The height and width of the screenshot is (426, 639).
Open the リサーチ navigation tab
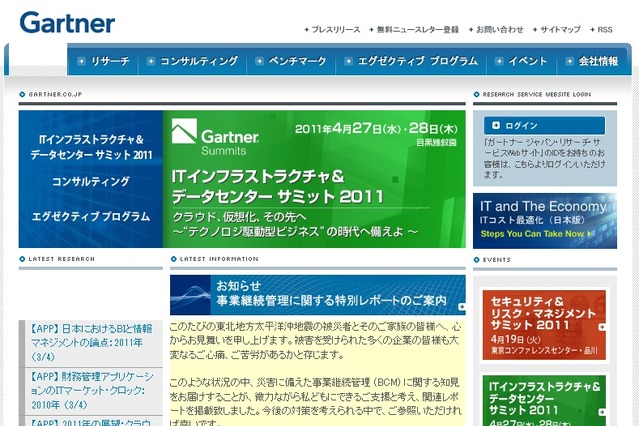tap(104, 61)
